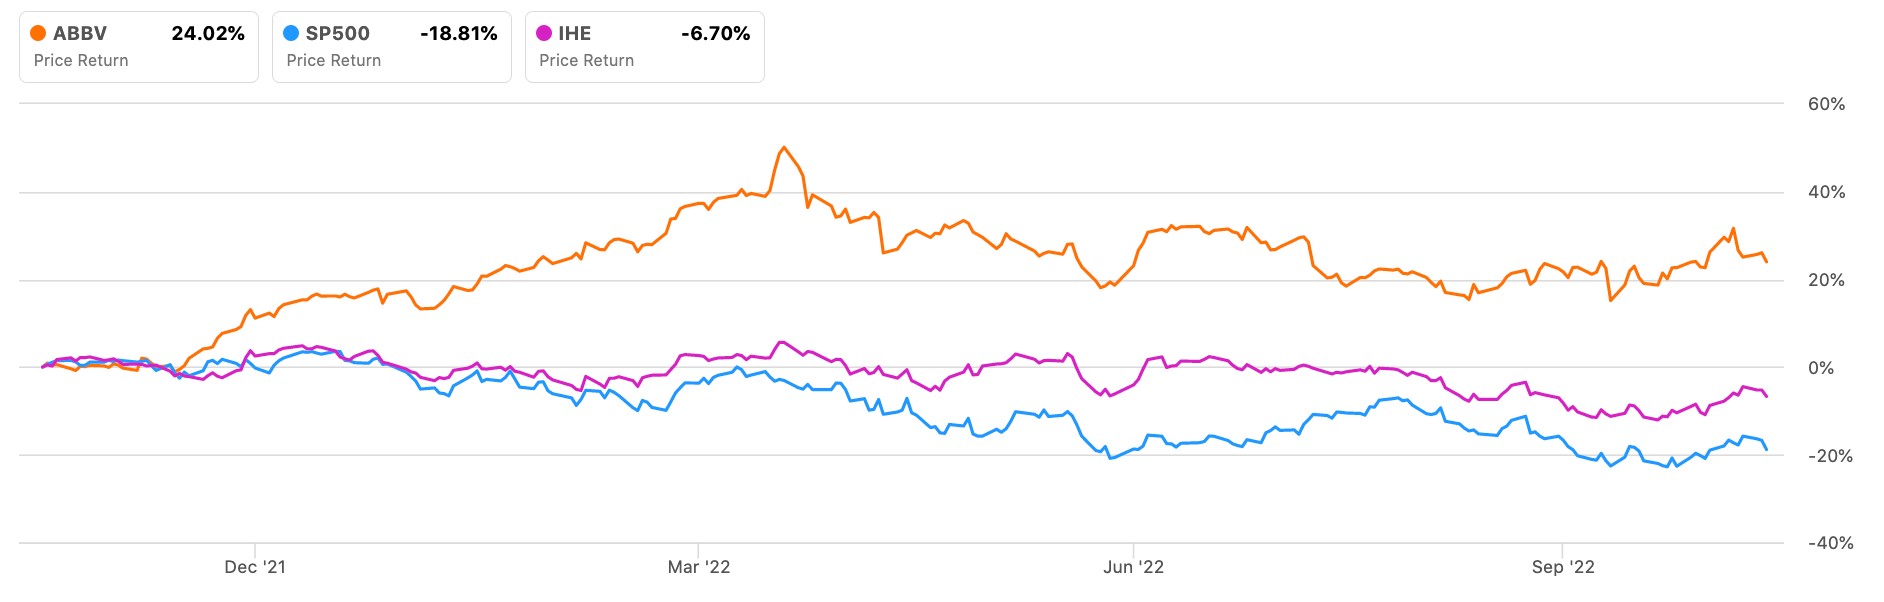
Task: Click the Dec '21 x-axis label
Action: tap(255, 567)
